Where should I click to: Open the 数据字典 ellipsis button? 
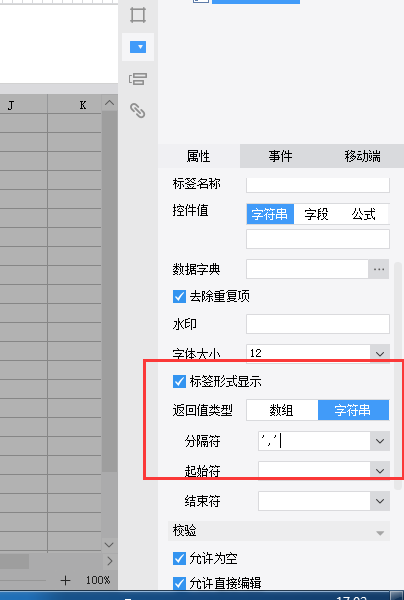pos(379,269)
